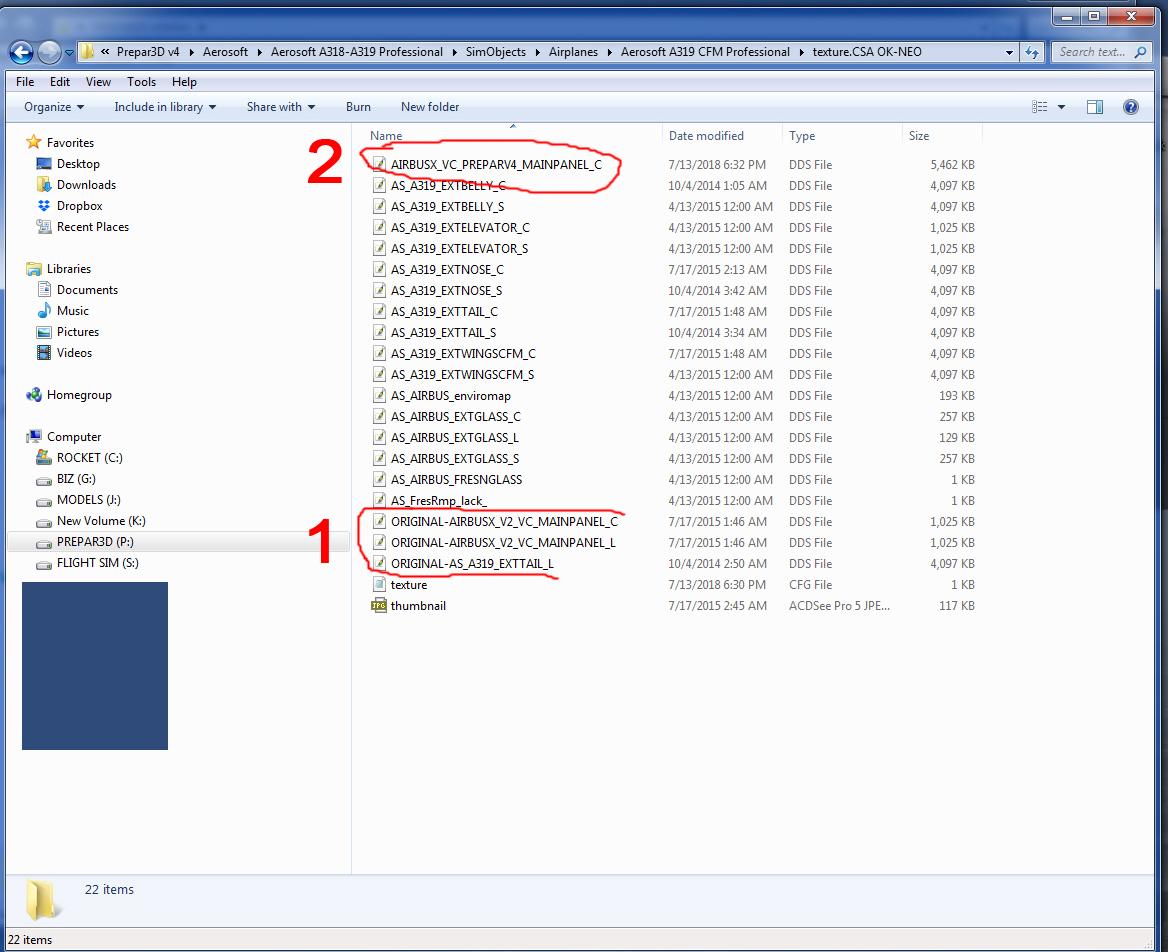Select file AIRBUSX_VC_PREPARV4_MAINPANEL_C

pos(496,165)
